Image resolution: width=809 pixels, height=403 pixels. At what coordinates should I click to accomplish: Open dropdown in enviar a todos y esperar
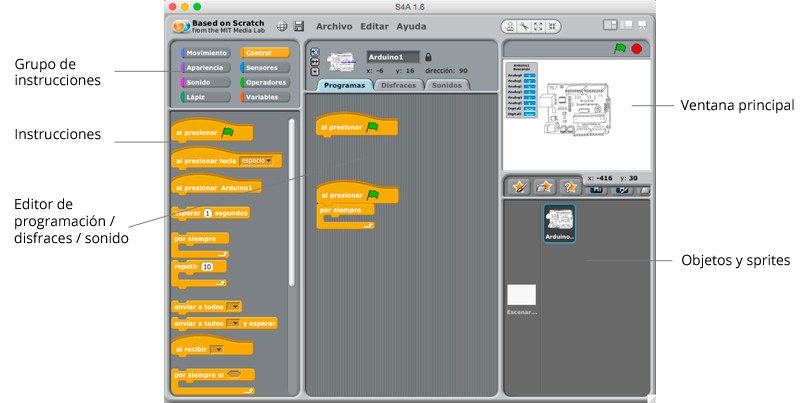point(234,324)
